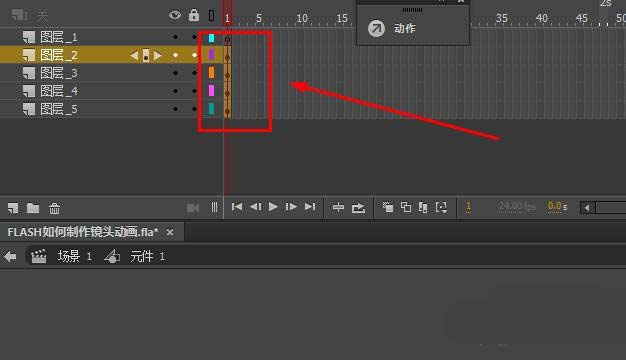Lock layer 图层_1 via its lock dot

194,37
